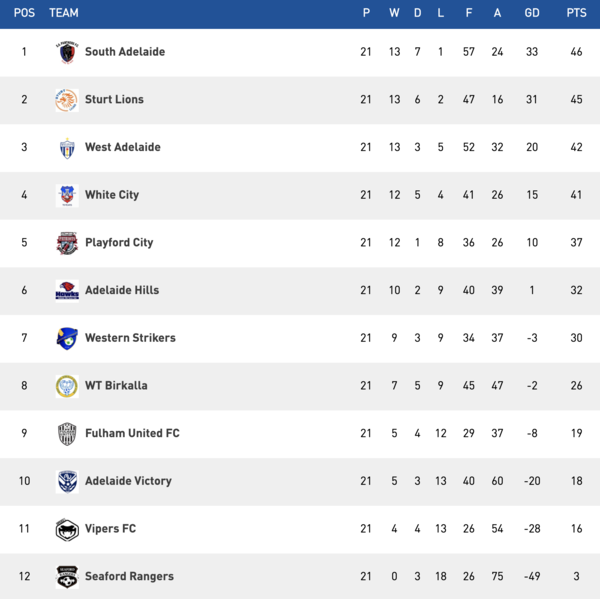Sort table by PTS column header
Image resolution: width=600 pixels, height=599 pixels.
point(576,13)
